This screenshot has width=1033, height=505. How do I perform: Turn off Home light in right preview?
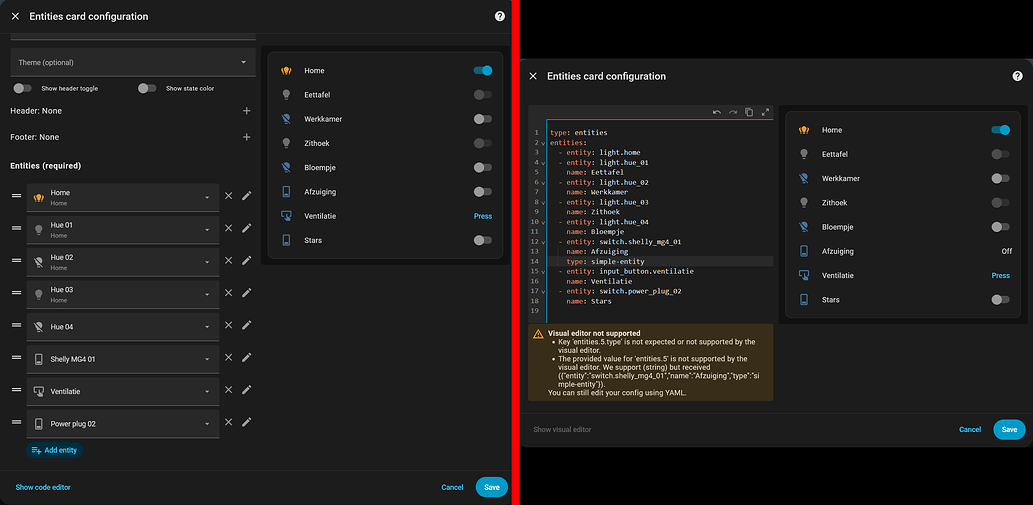tap(1001, 130)
